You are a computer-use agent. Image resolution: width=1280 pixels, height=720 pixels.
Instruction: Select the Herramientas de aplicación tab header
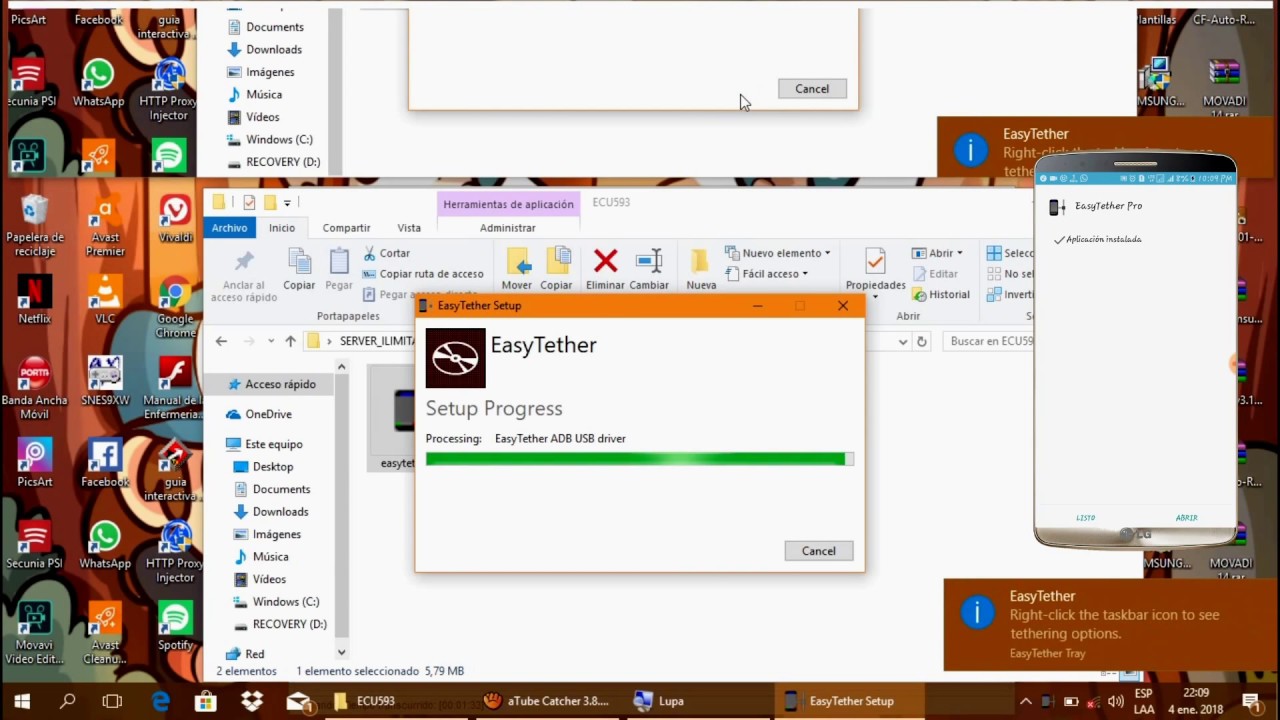coord(508,204)
